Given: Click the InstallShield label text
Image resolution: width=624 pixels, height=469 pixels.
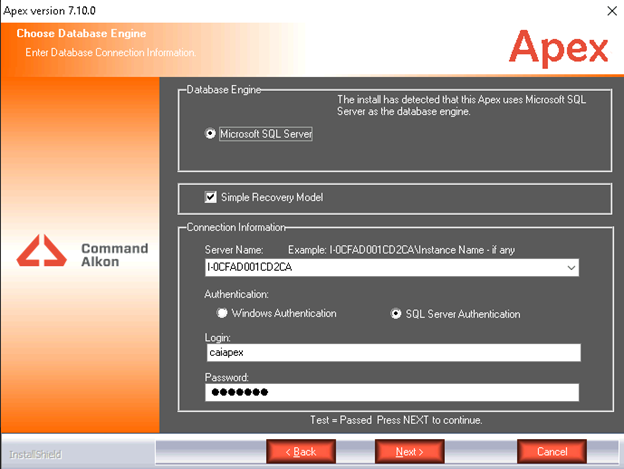Looking at the screenshot, I should click(x=35, y=454).
